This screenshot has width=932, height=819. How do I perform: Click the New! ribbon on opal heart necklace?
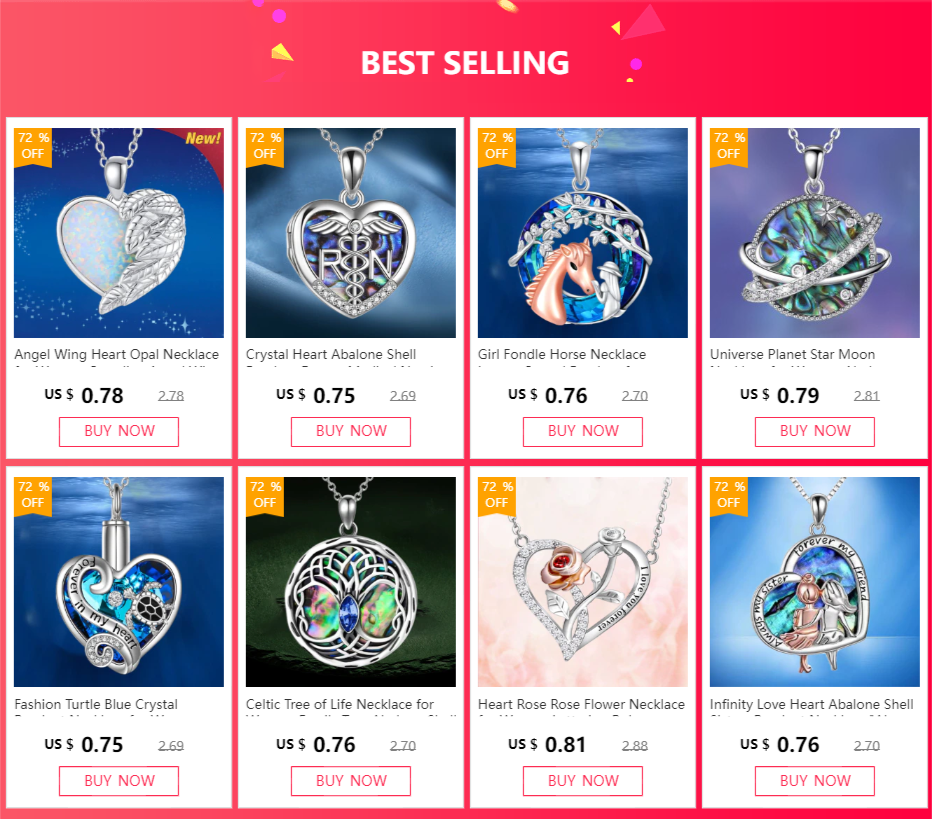pos(203,139)
